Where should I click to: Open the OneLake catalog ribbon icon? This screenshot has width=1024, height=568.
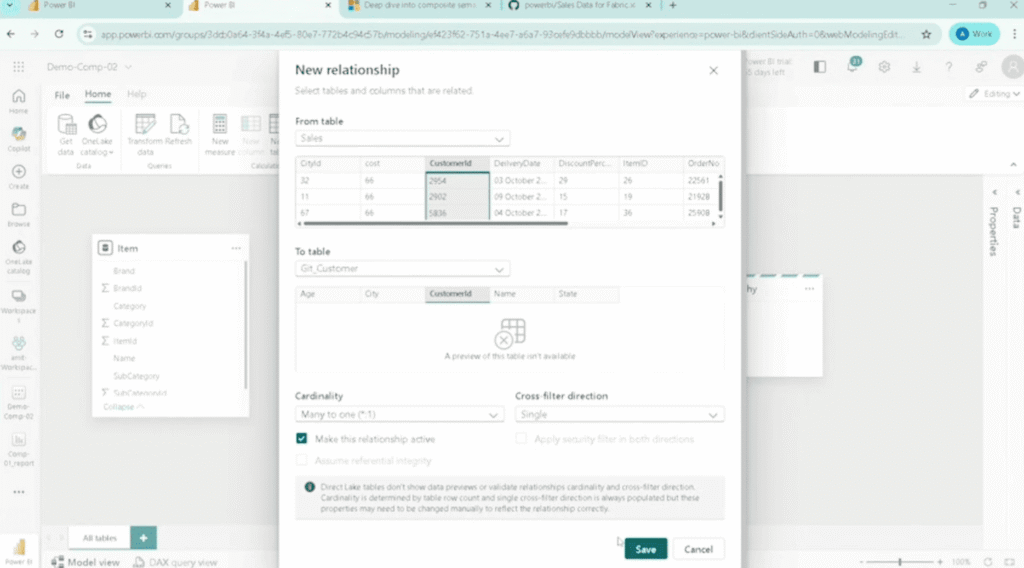pos(97,134)
